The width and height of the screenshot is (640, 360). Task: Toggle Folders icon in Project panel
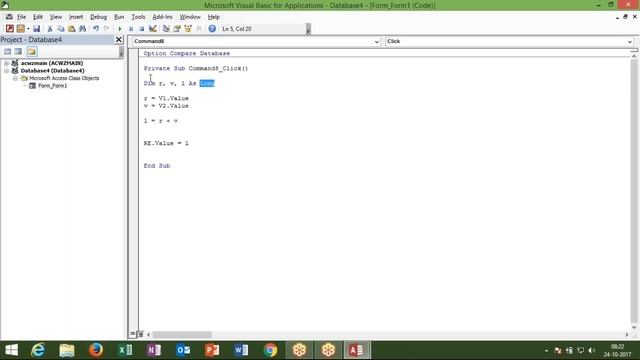(32, 51)
